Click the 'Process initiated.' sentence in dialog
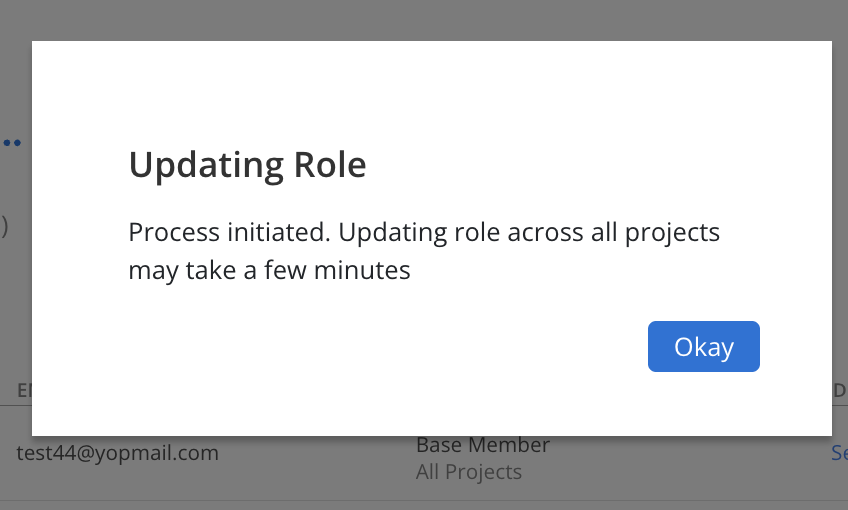The height and width of the screenshot is (510, 848). (229, 233)
